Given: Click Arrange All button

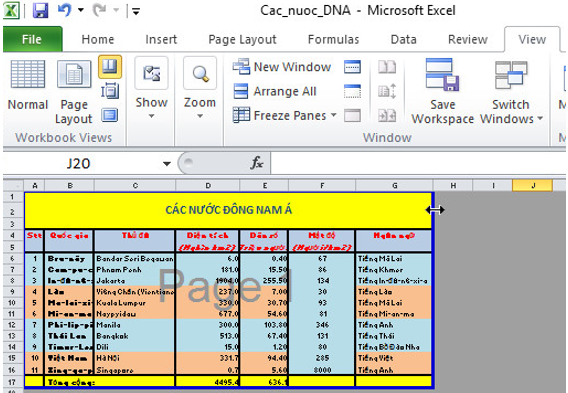Looking at the screenshot, I should (x=275, y=91).
